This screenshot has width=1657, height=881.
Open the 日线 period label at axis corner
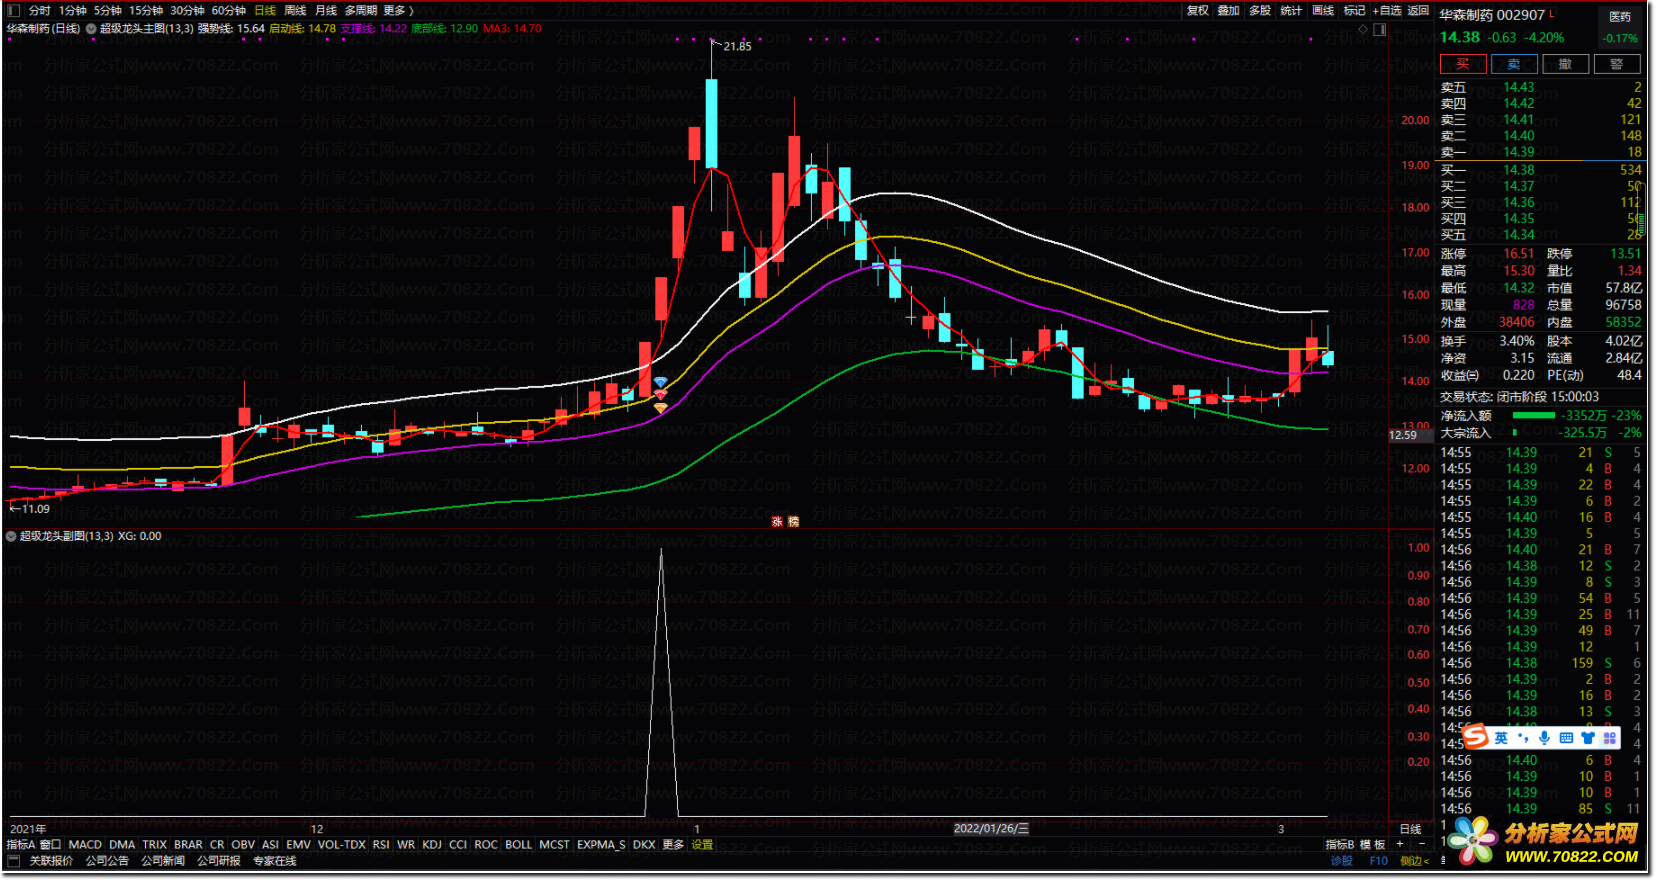point(1411,830)
